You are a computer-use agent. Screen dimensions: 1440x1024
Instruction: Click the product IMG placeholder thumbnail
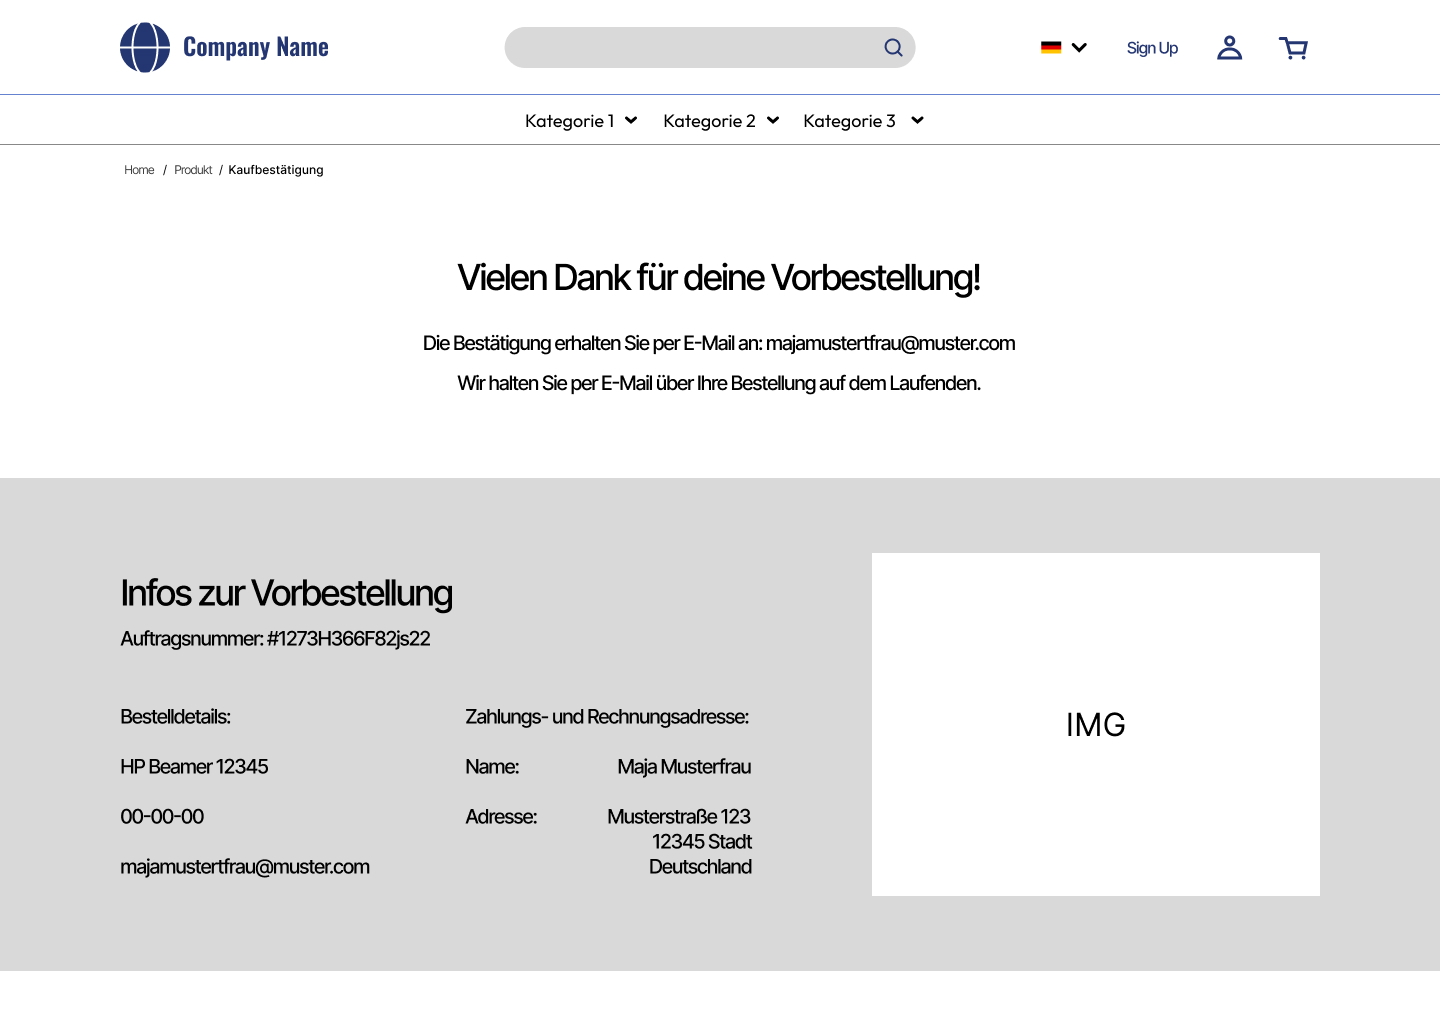point(1095,724)
